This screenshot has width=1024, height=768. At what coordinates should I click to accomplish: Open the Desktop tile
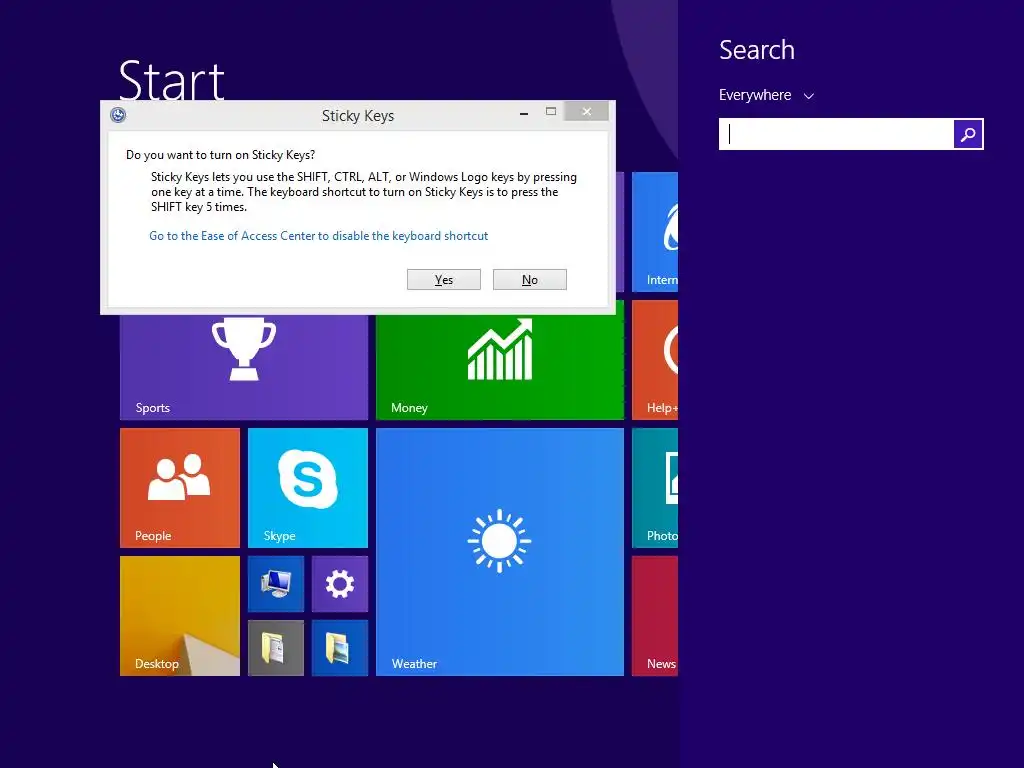180,616
